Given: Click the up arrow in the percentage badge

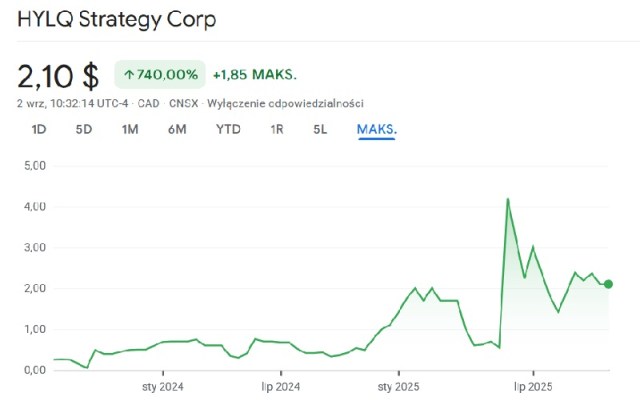Looking at the screenshot, I should [129, 74].
